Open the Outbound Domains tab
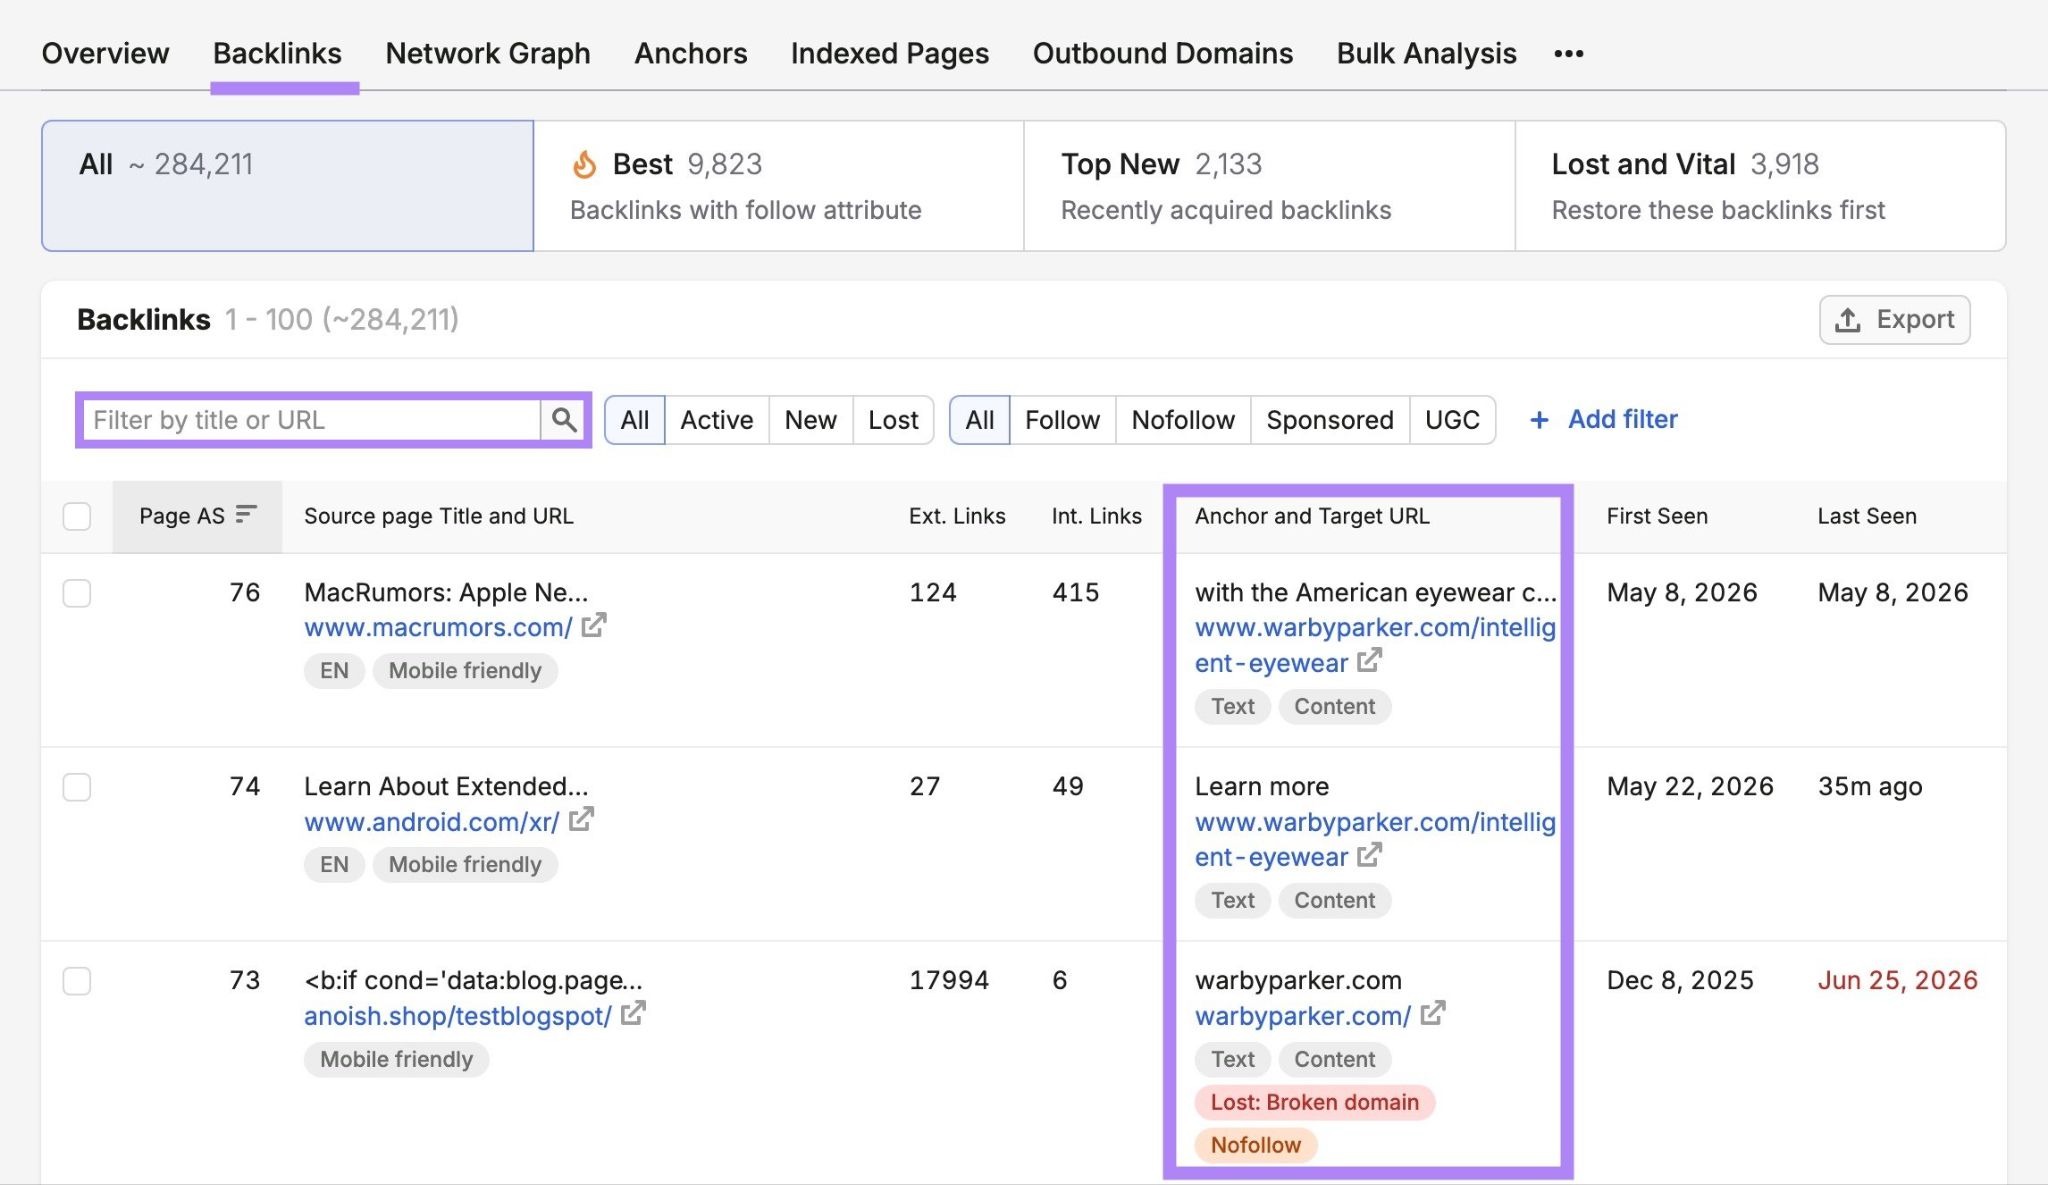This screenshot has height=1185, width=2048. pos(1163,53)
